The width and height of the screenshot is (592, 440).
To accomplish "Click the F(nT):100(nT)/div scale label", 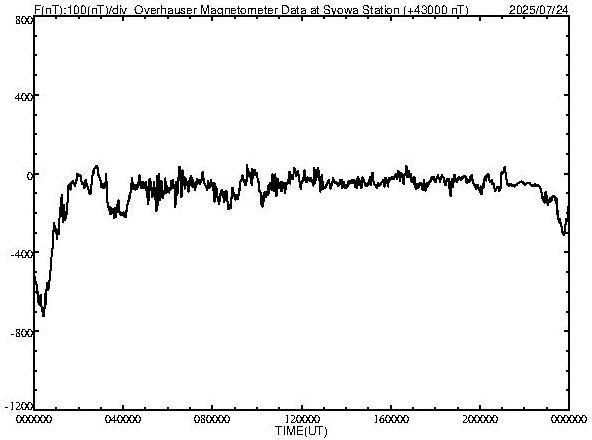I will tap(80, 10).
